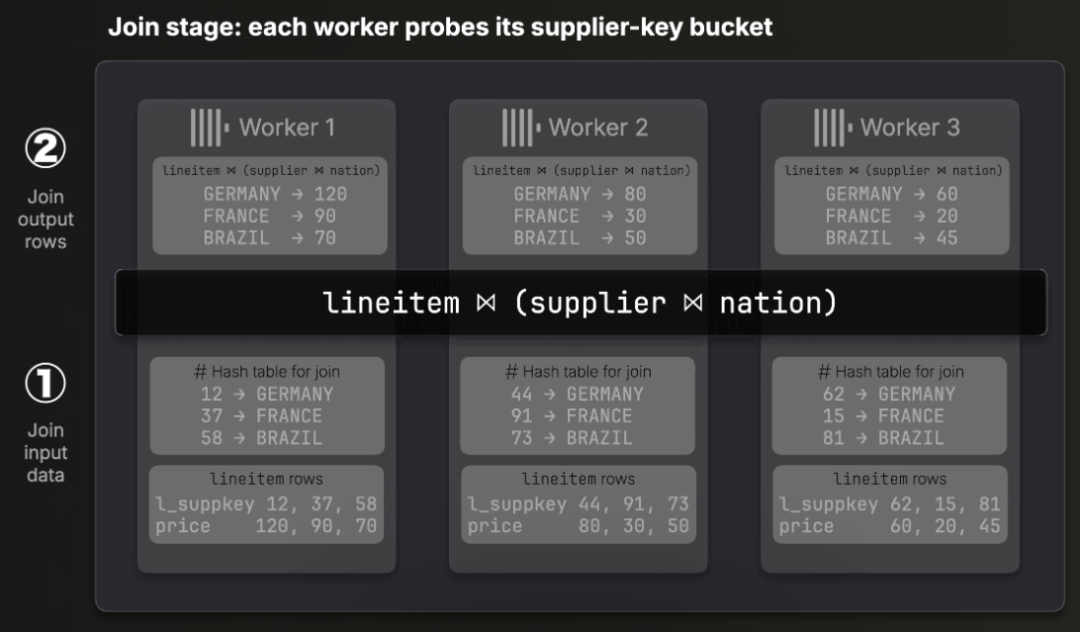Click the "lineitem rows" header under Worker 2
This screenshot has height=632, width=1080.
579,479
